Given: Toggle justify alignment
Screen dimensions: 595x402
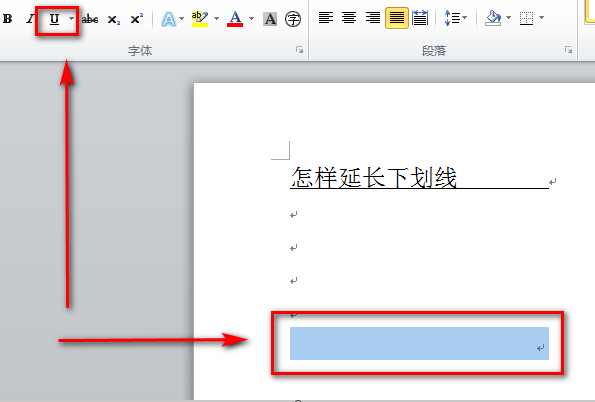Looking at the screenshot, I should pyautogui.click(x=397, y=18).
